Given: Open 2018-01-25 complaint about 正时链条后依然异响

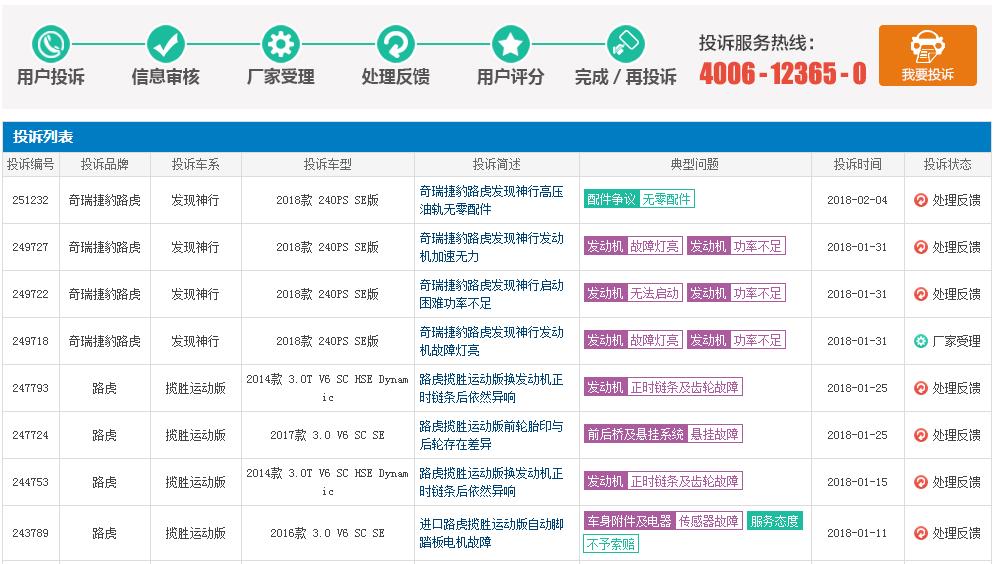Looking at the screenshot, I should (x=491, y=388).
